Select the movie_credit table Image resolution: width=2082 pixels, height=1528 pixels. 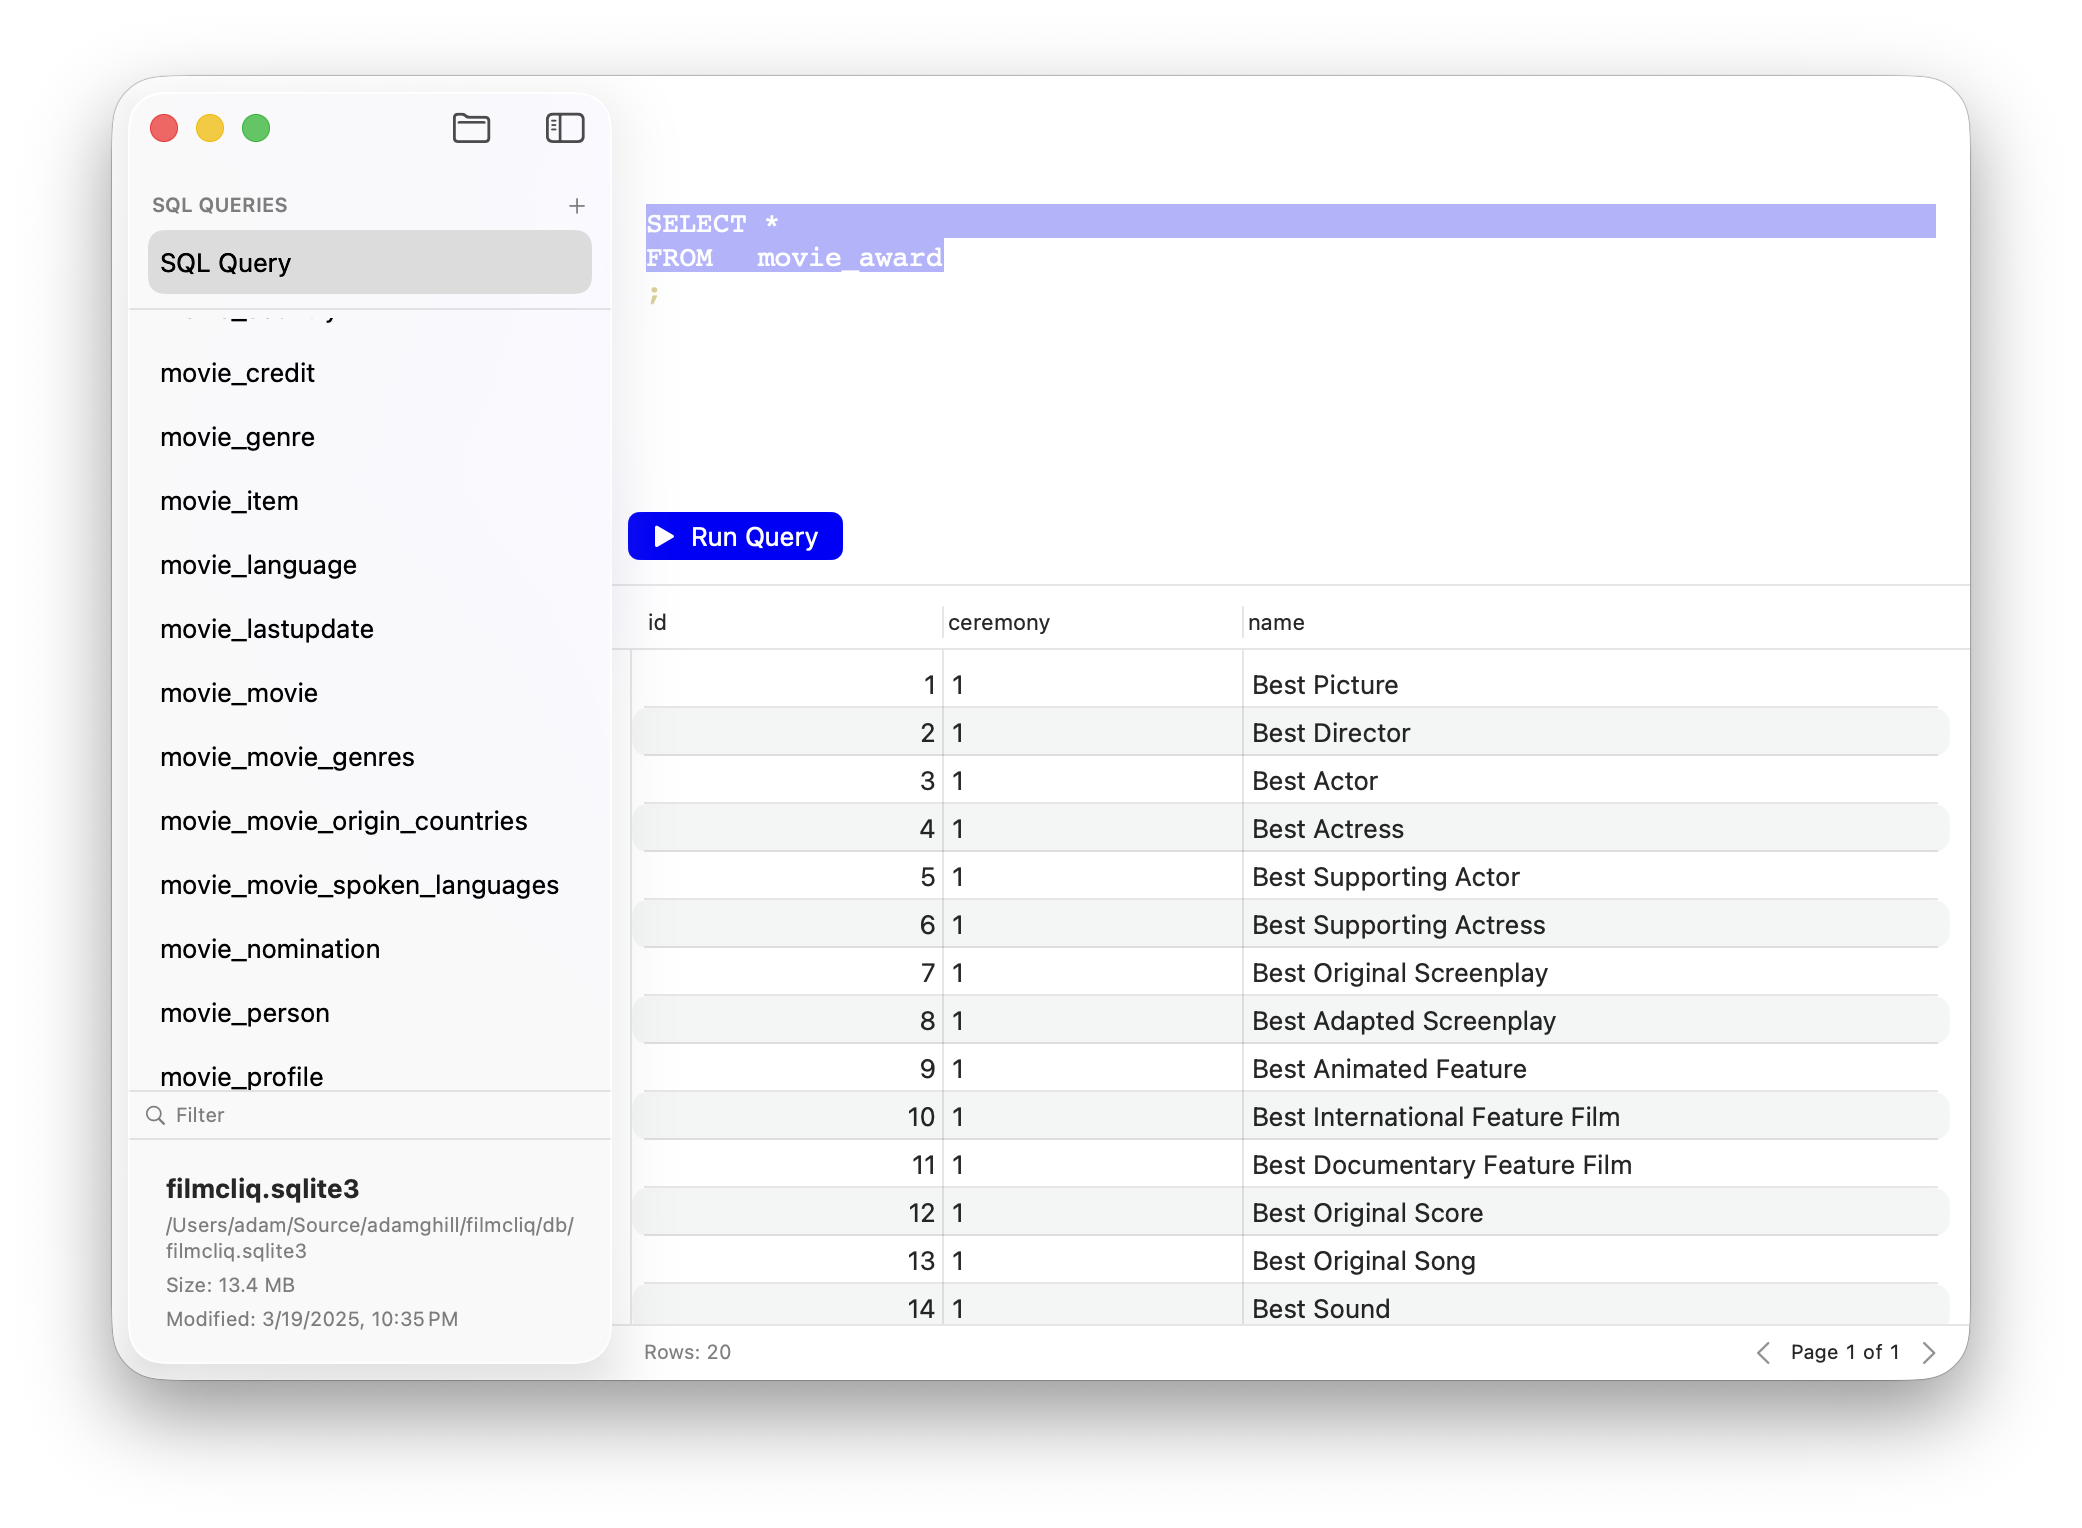tap(237, 372)
